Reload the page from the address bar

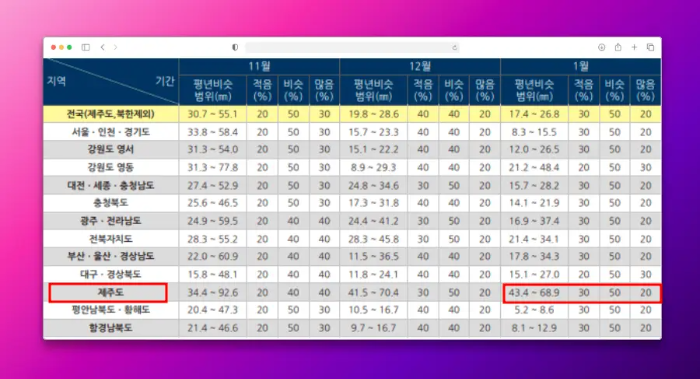click(x=454, y=48)
